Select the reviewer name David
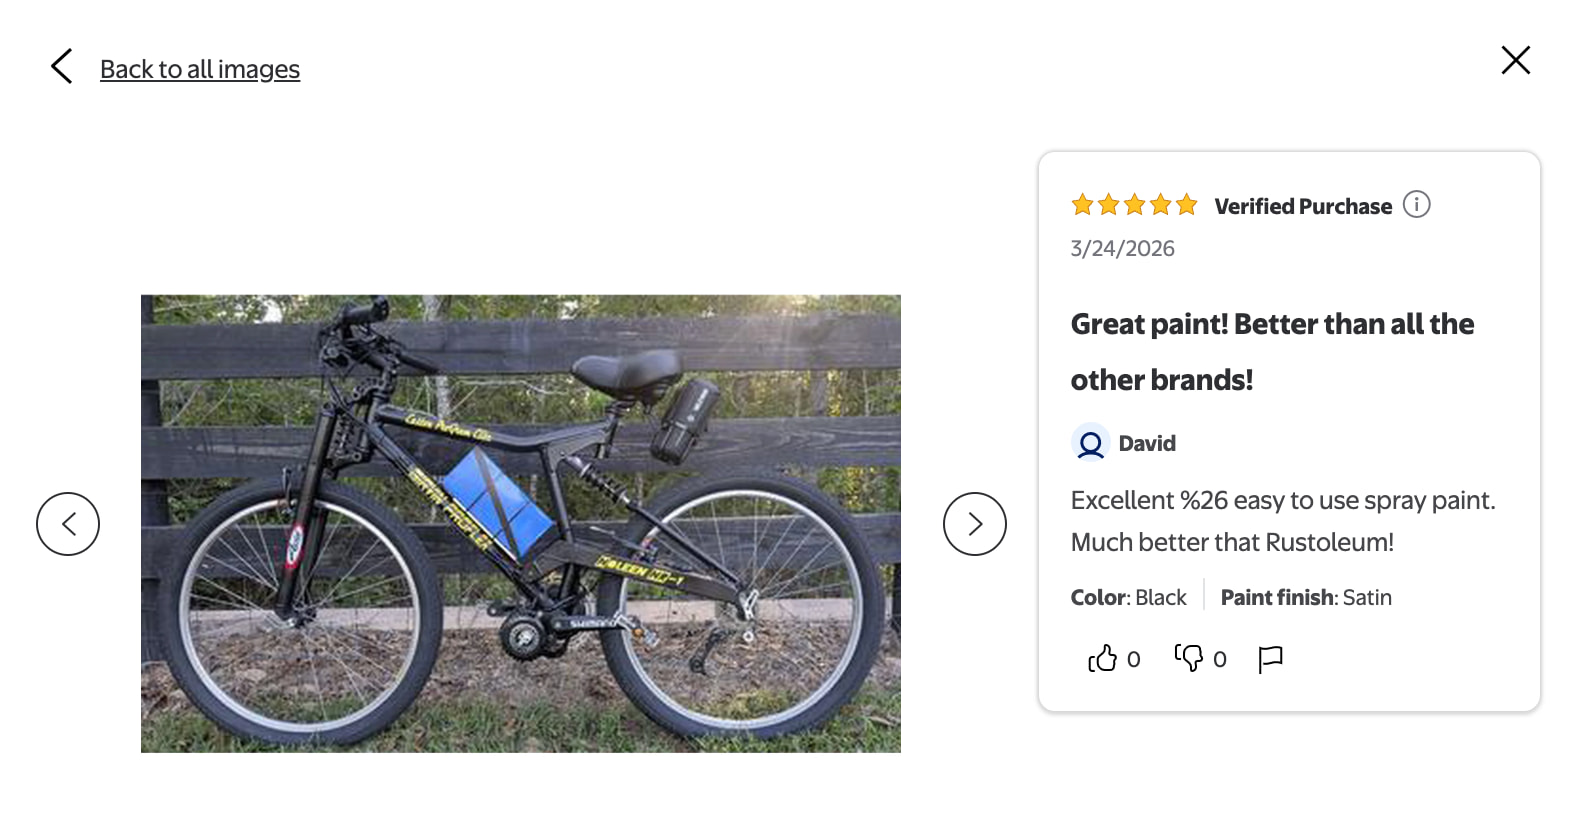 coord(1147,443)
